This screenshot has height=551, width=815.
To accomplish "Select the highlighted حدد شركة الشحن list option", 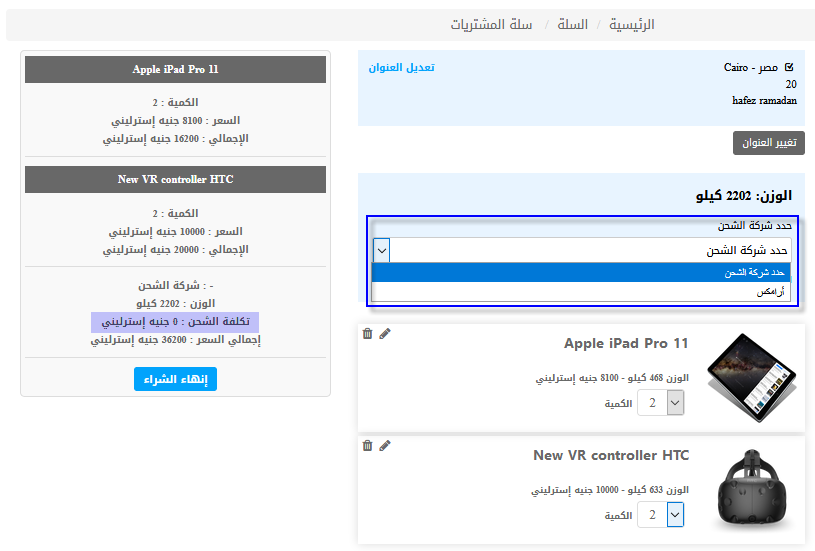I will click(x=581, y=272).
